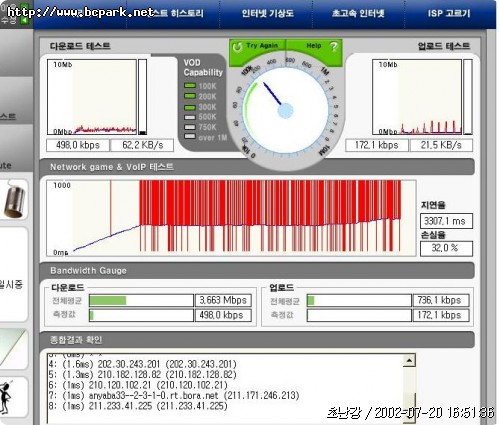Click the traceroute hop 6 line 210.120.102.21
500x425 pixels.
[138, 385]
